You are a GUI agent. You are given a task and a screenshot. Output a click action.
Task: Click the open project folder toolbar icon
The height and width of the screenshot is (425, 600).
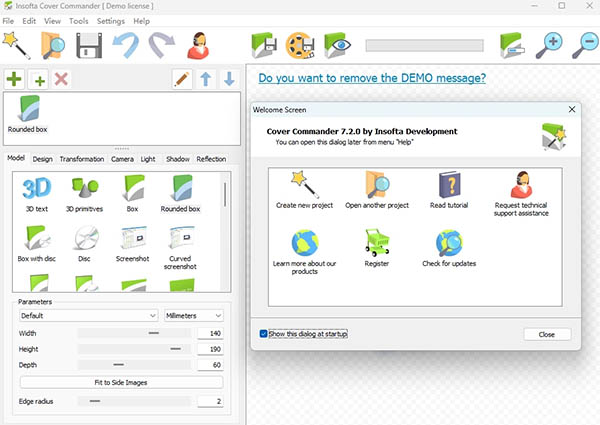(x=53, y=46)
